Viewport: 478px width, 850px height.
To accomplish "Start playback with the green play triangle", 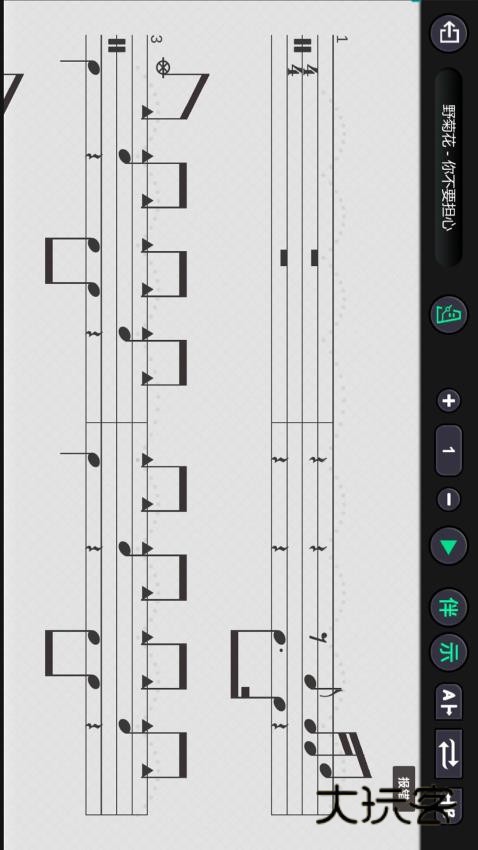I will (449, 548).
